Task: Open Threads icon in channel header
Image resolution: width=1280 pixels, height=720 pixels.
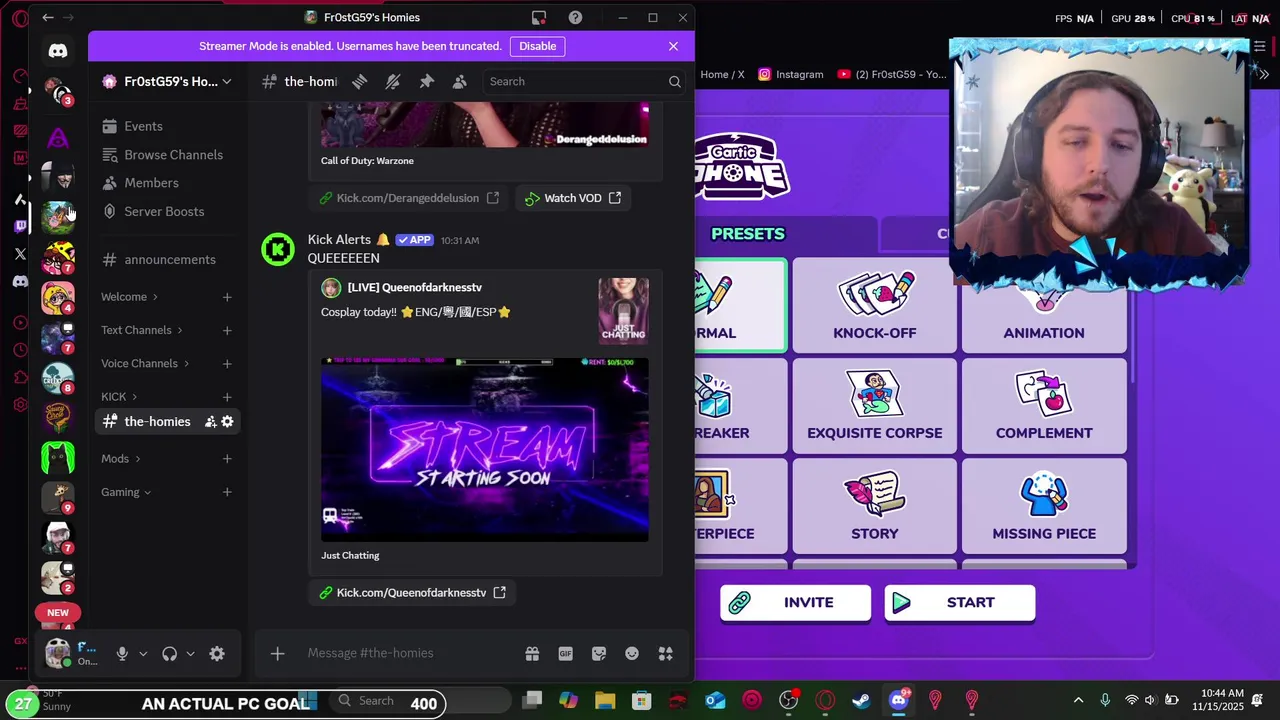Action: [360, 82]
